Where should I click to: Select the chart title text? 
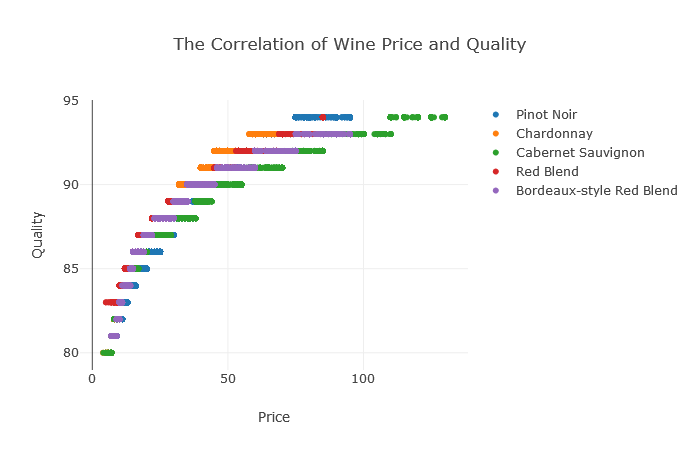pyautogui.click(x=350, y=45)
